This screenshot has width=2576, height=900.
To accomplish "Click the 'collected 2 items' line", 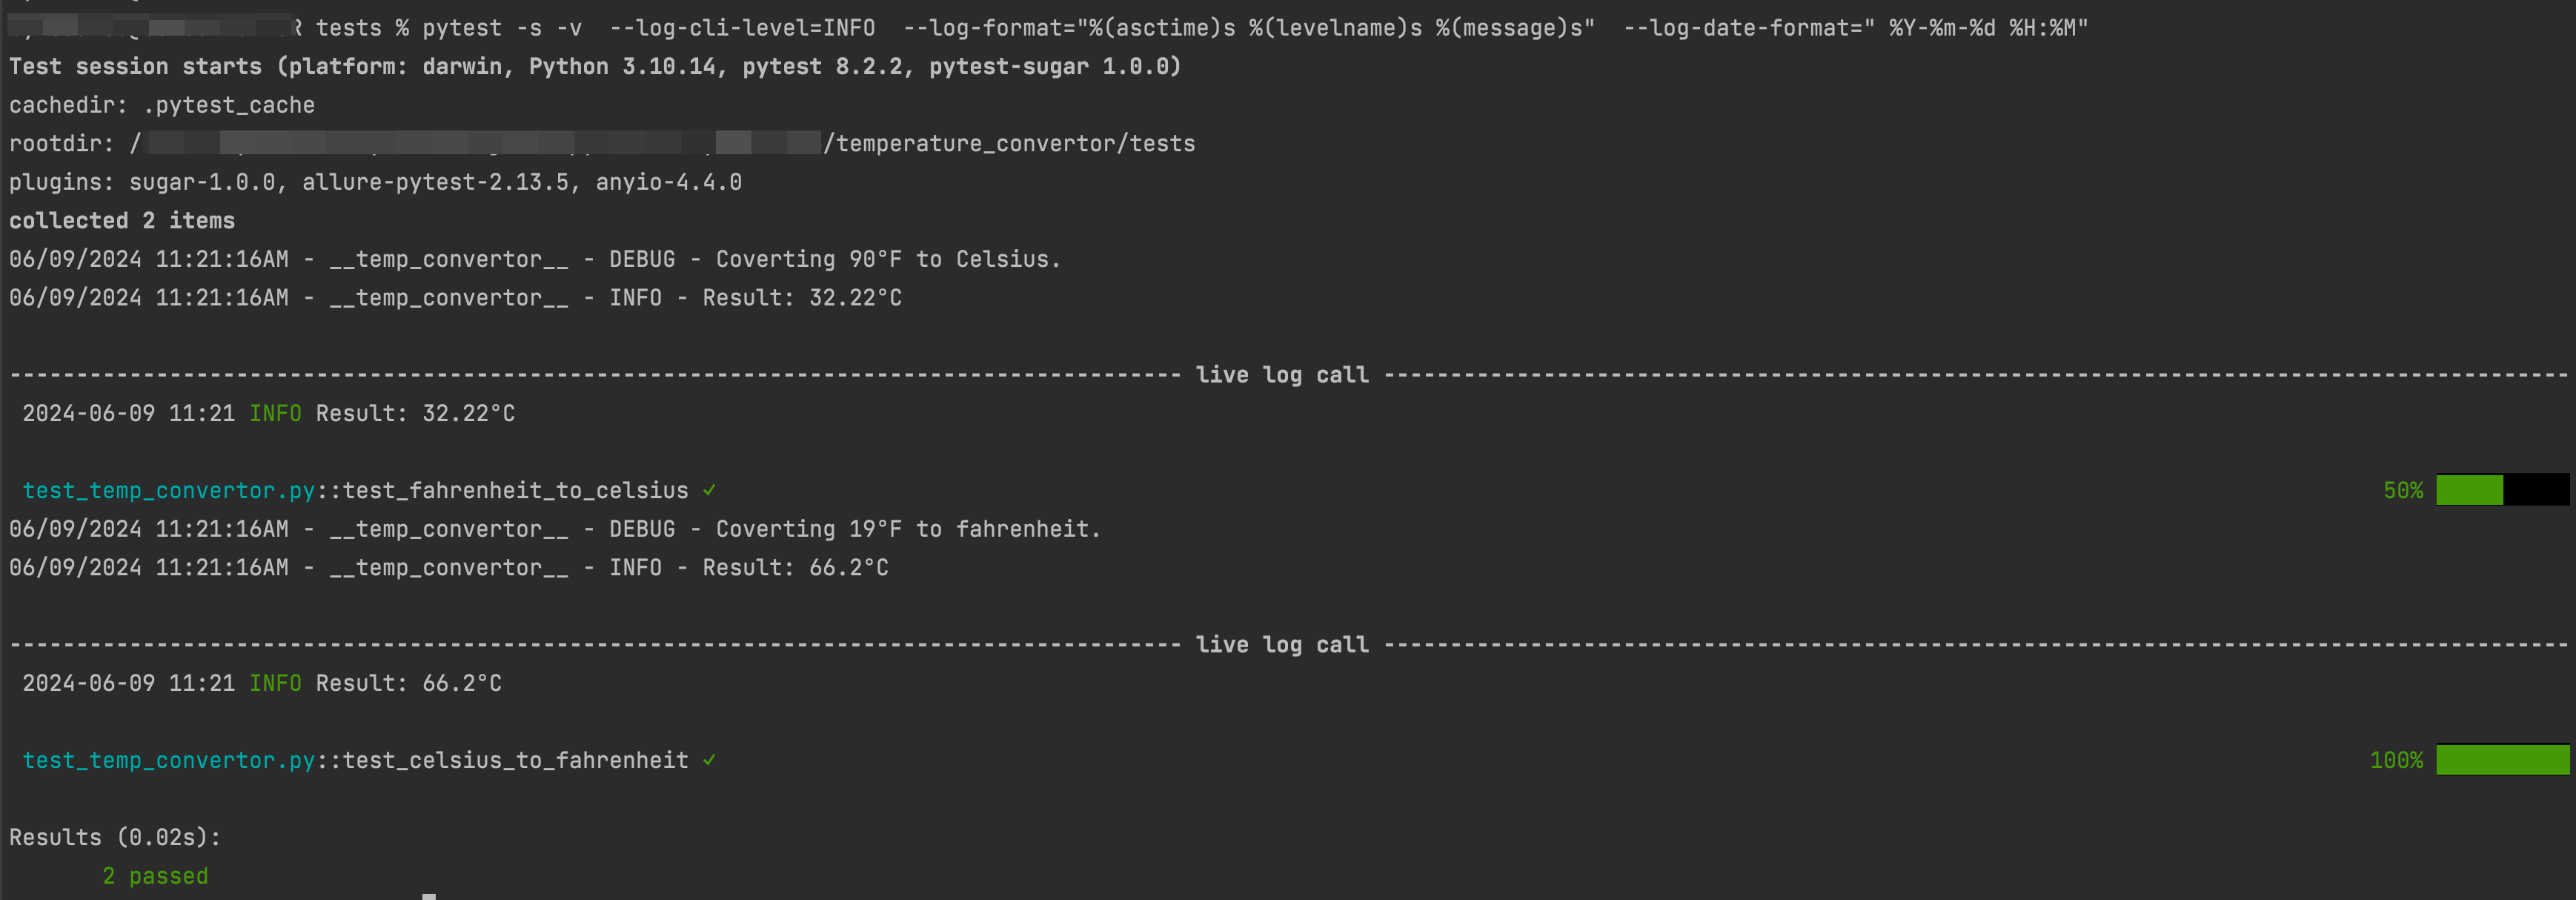I will click(122, 221).
